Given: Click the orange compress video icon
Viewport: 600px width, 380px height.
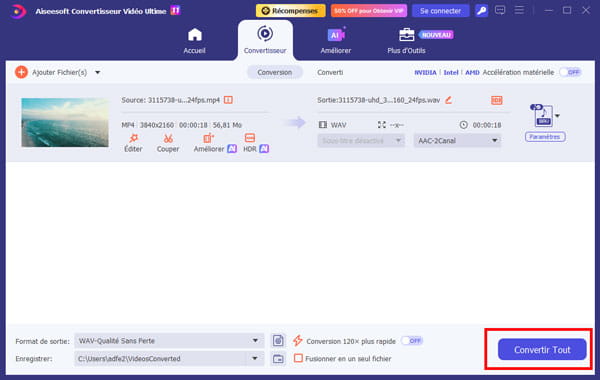Looking at the screenshot, I should tap(497, 100).
